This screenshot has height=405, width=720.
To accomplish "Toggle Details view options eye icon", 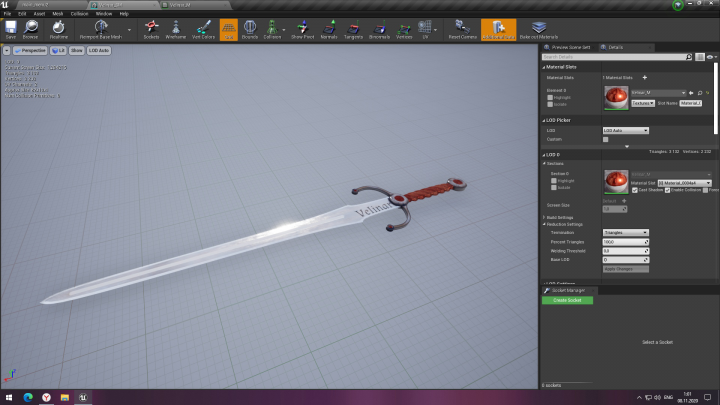I will click(x=710, y=57).
